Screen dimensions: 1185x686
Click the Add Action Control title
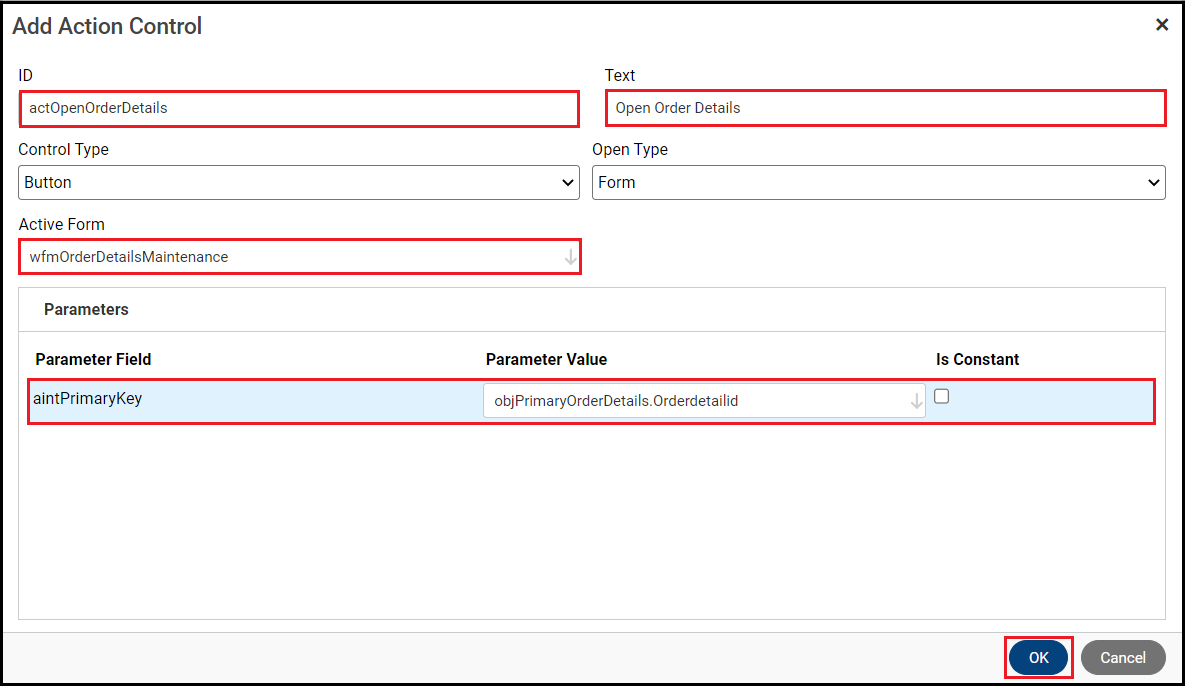(x=107, y=26)
